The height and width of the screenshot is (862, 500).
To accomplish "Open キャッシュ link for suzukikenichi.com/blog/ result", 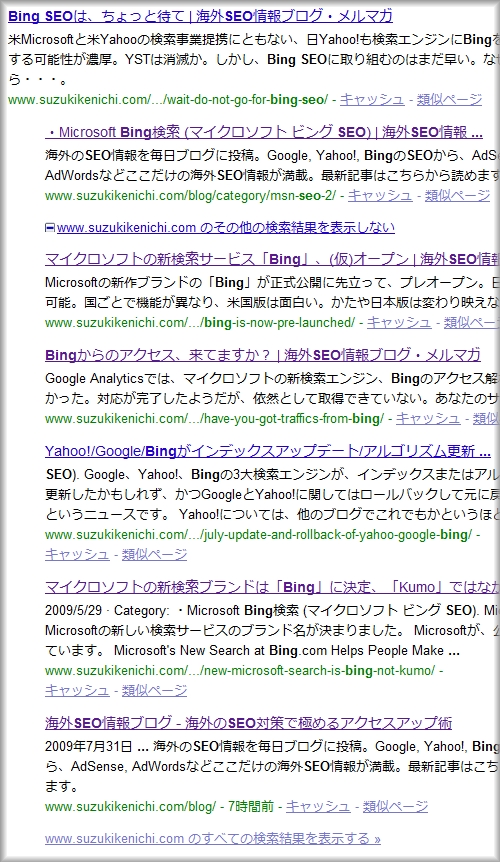I will tap(318, 806).
